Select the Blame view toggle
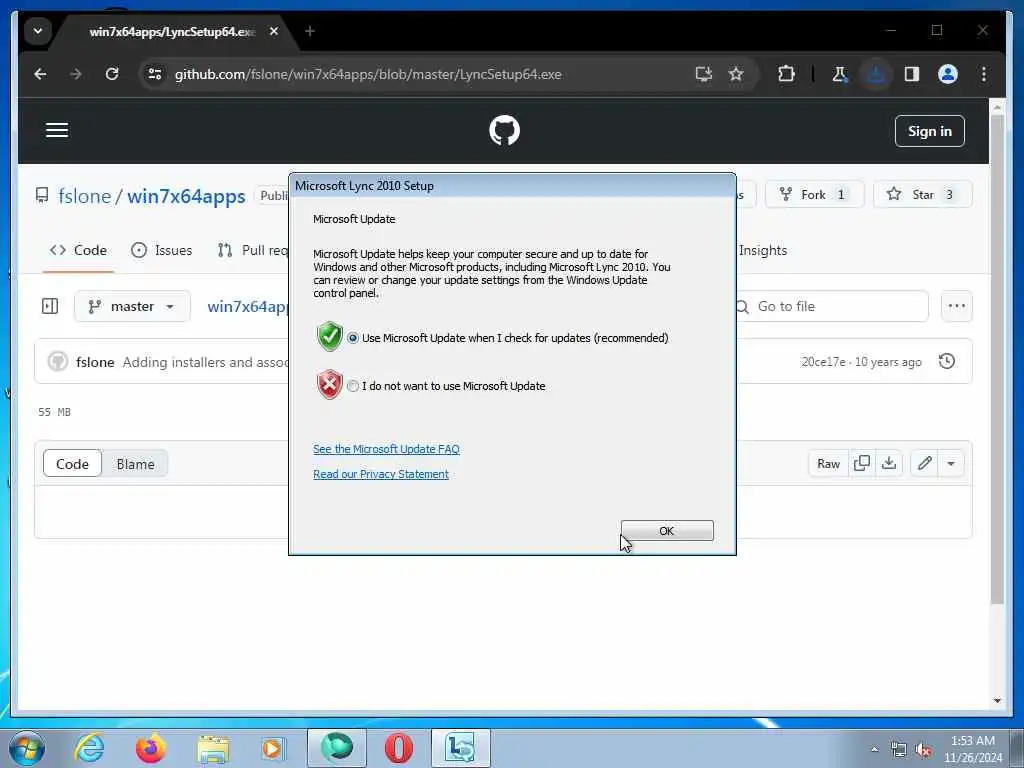The width and height of the screenshot is (1024, 768). click(135, 464)
